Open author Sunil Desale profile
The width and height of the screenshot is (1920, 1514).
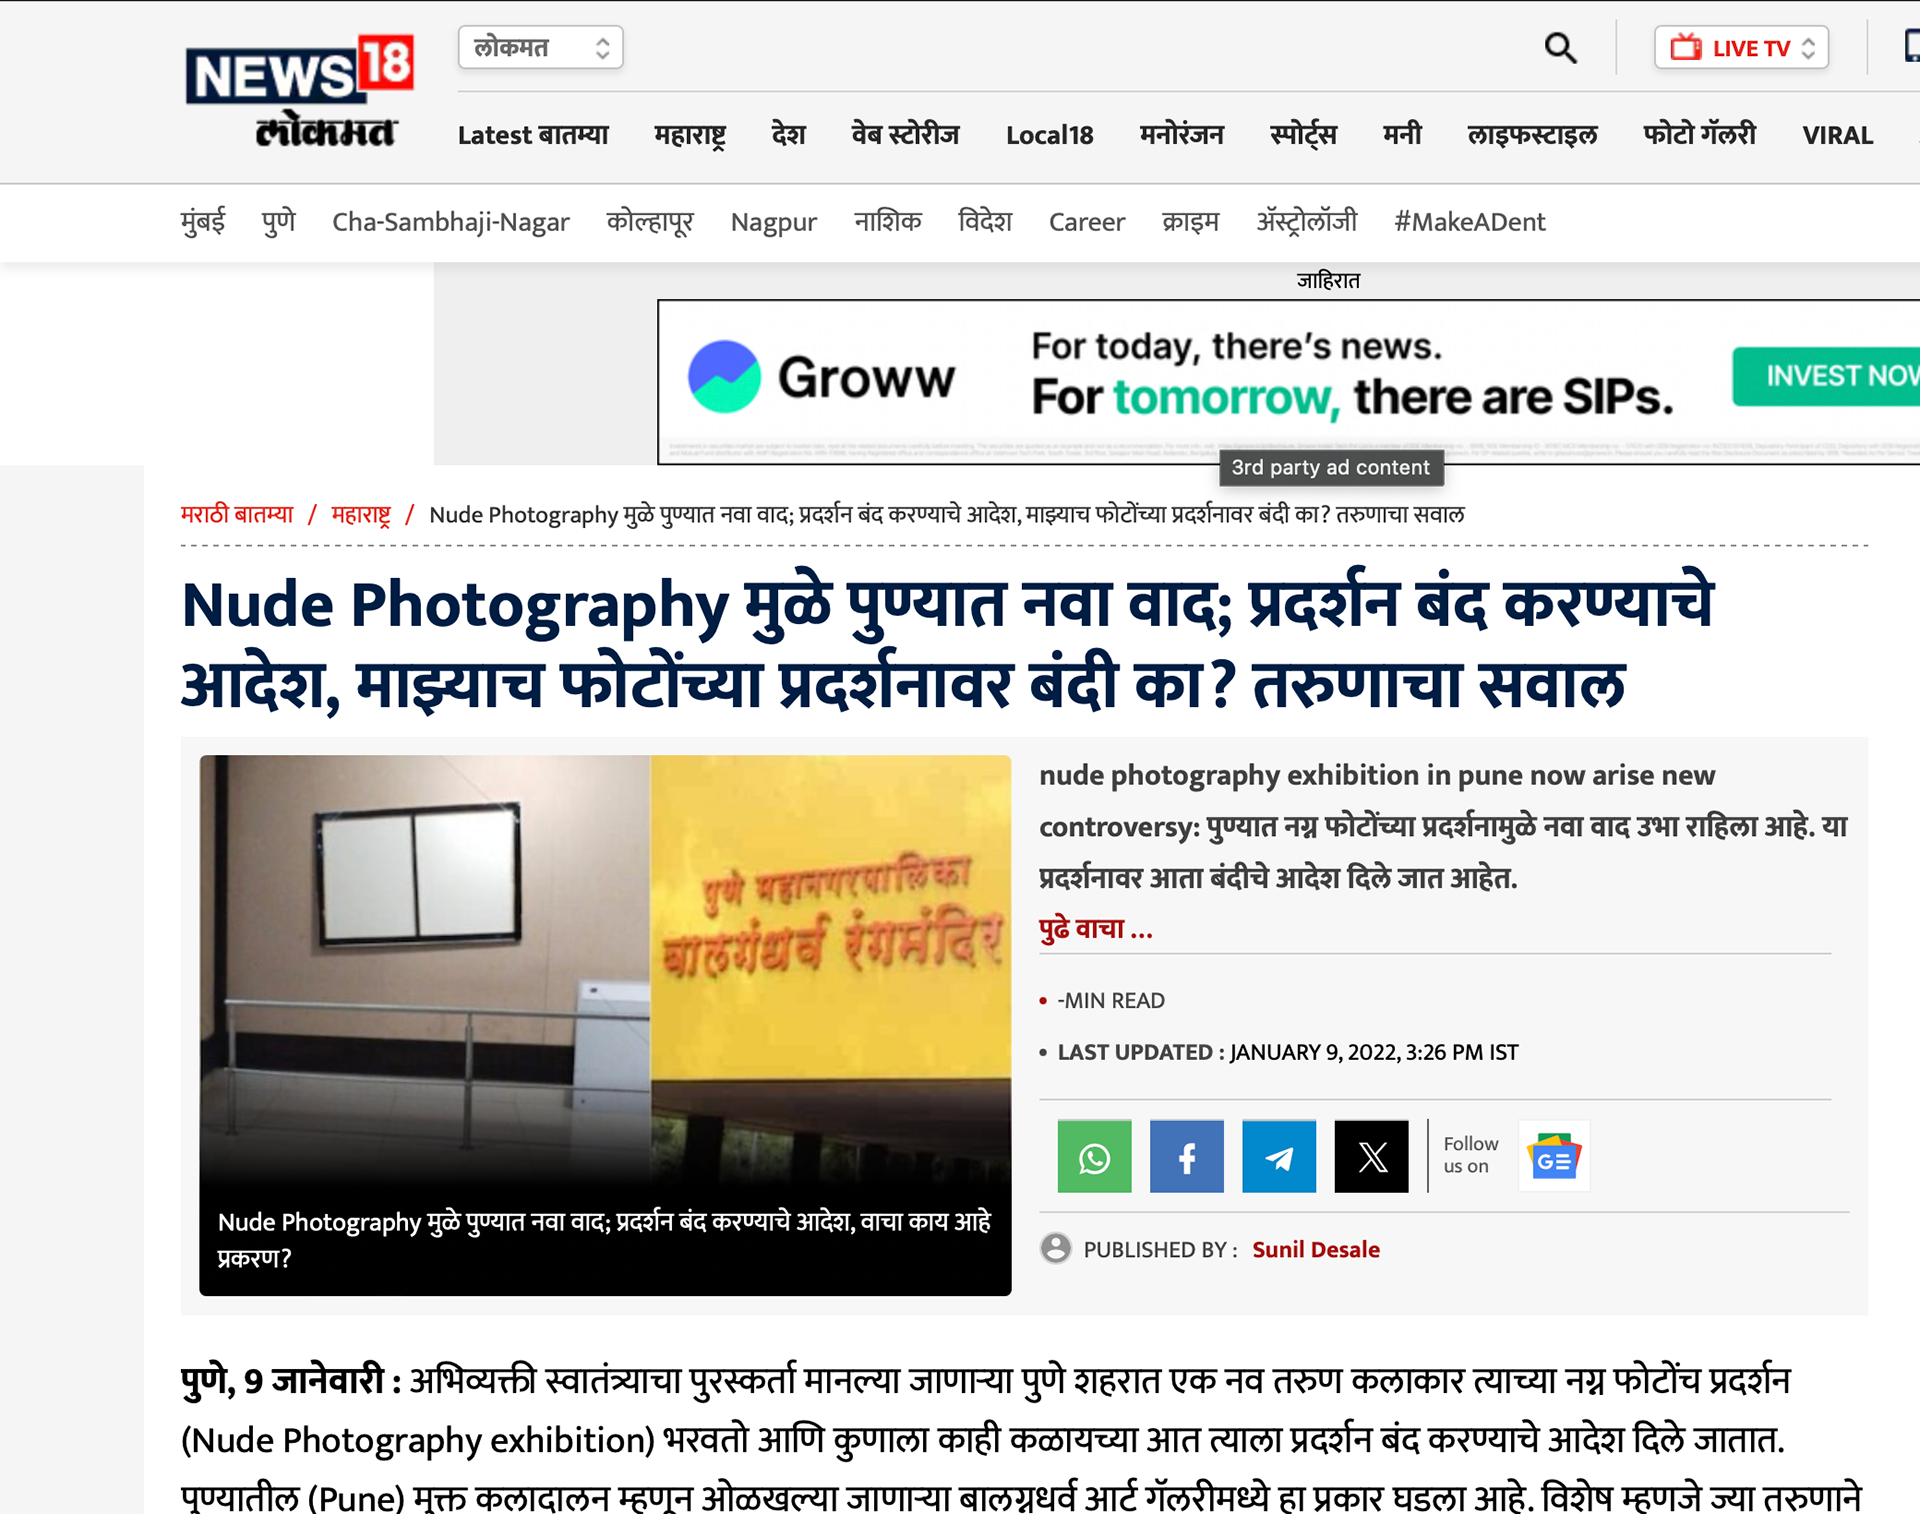tap(1315, 1249)
